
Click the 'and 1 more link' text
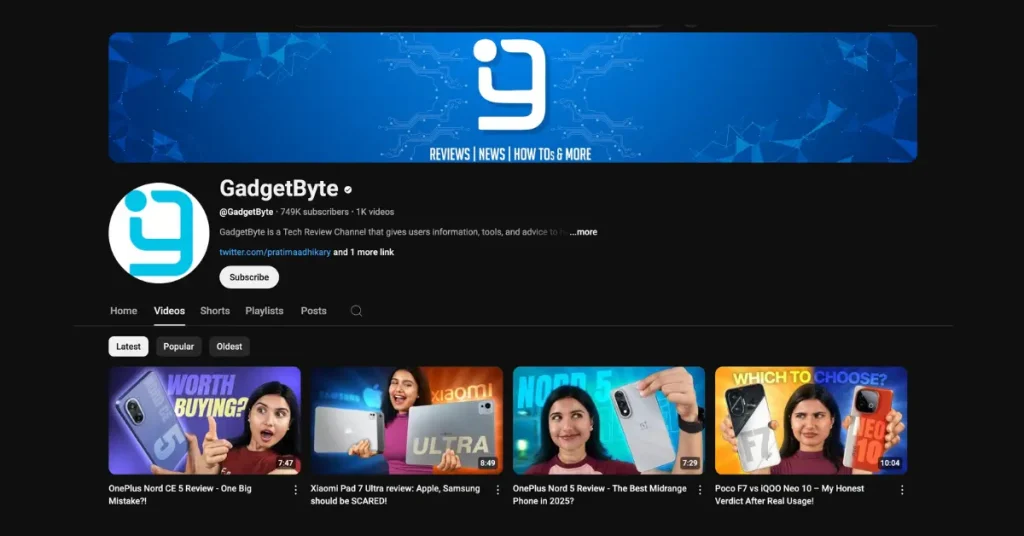[364, 252]
